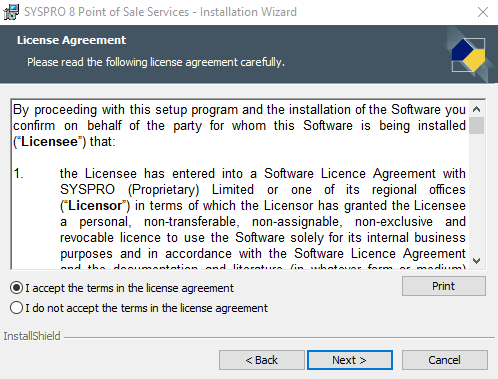498x379 pixels.
Task: Click the license scrollbar up arrow
Action: click(477, 109)
